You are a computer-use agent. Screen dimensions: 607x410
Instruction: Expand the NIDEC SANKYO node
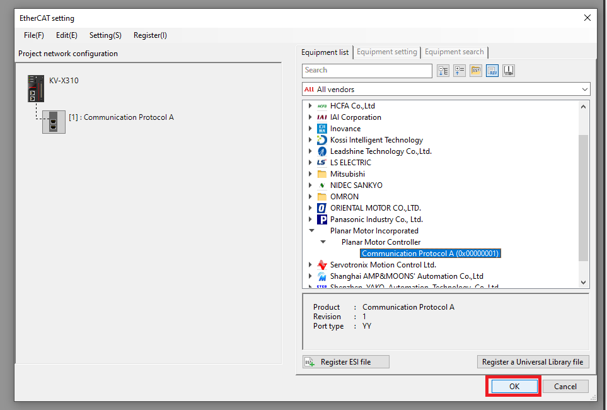point(310,185)
